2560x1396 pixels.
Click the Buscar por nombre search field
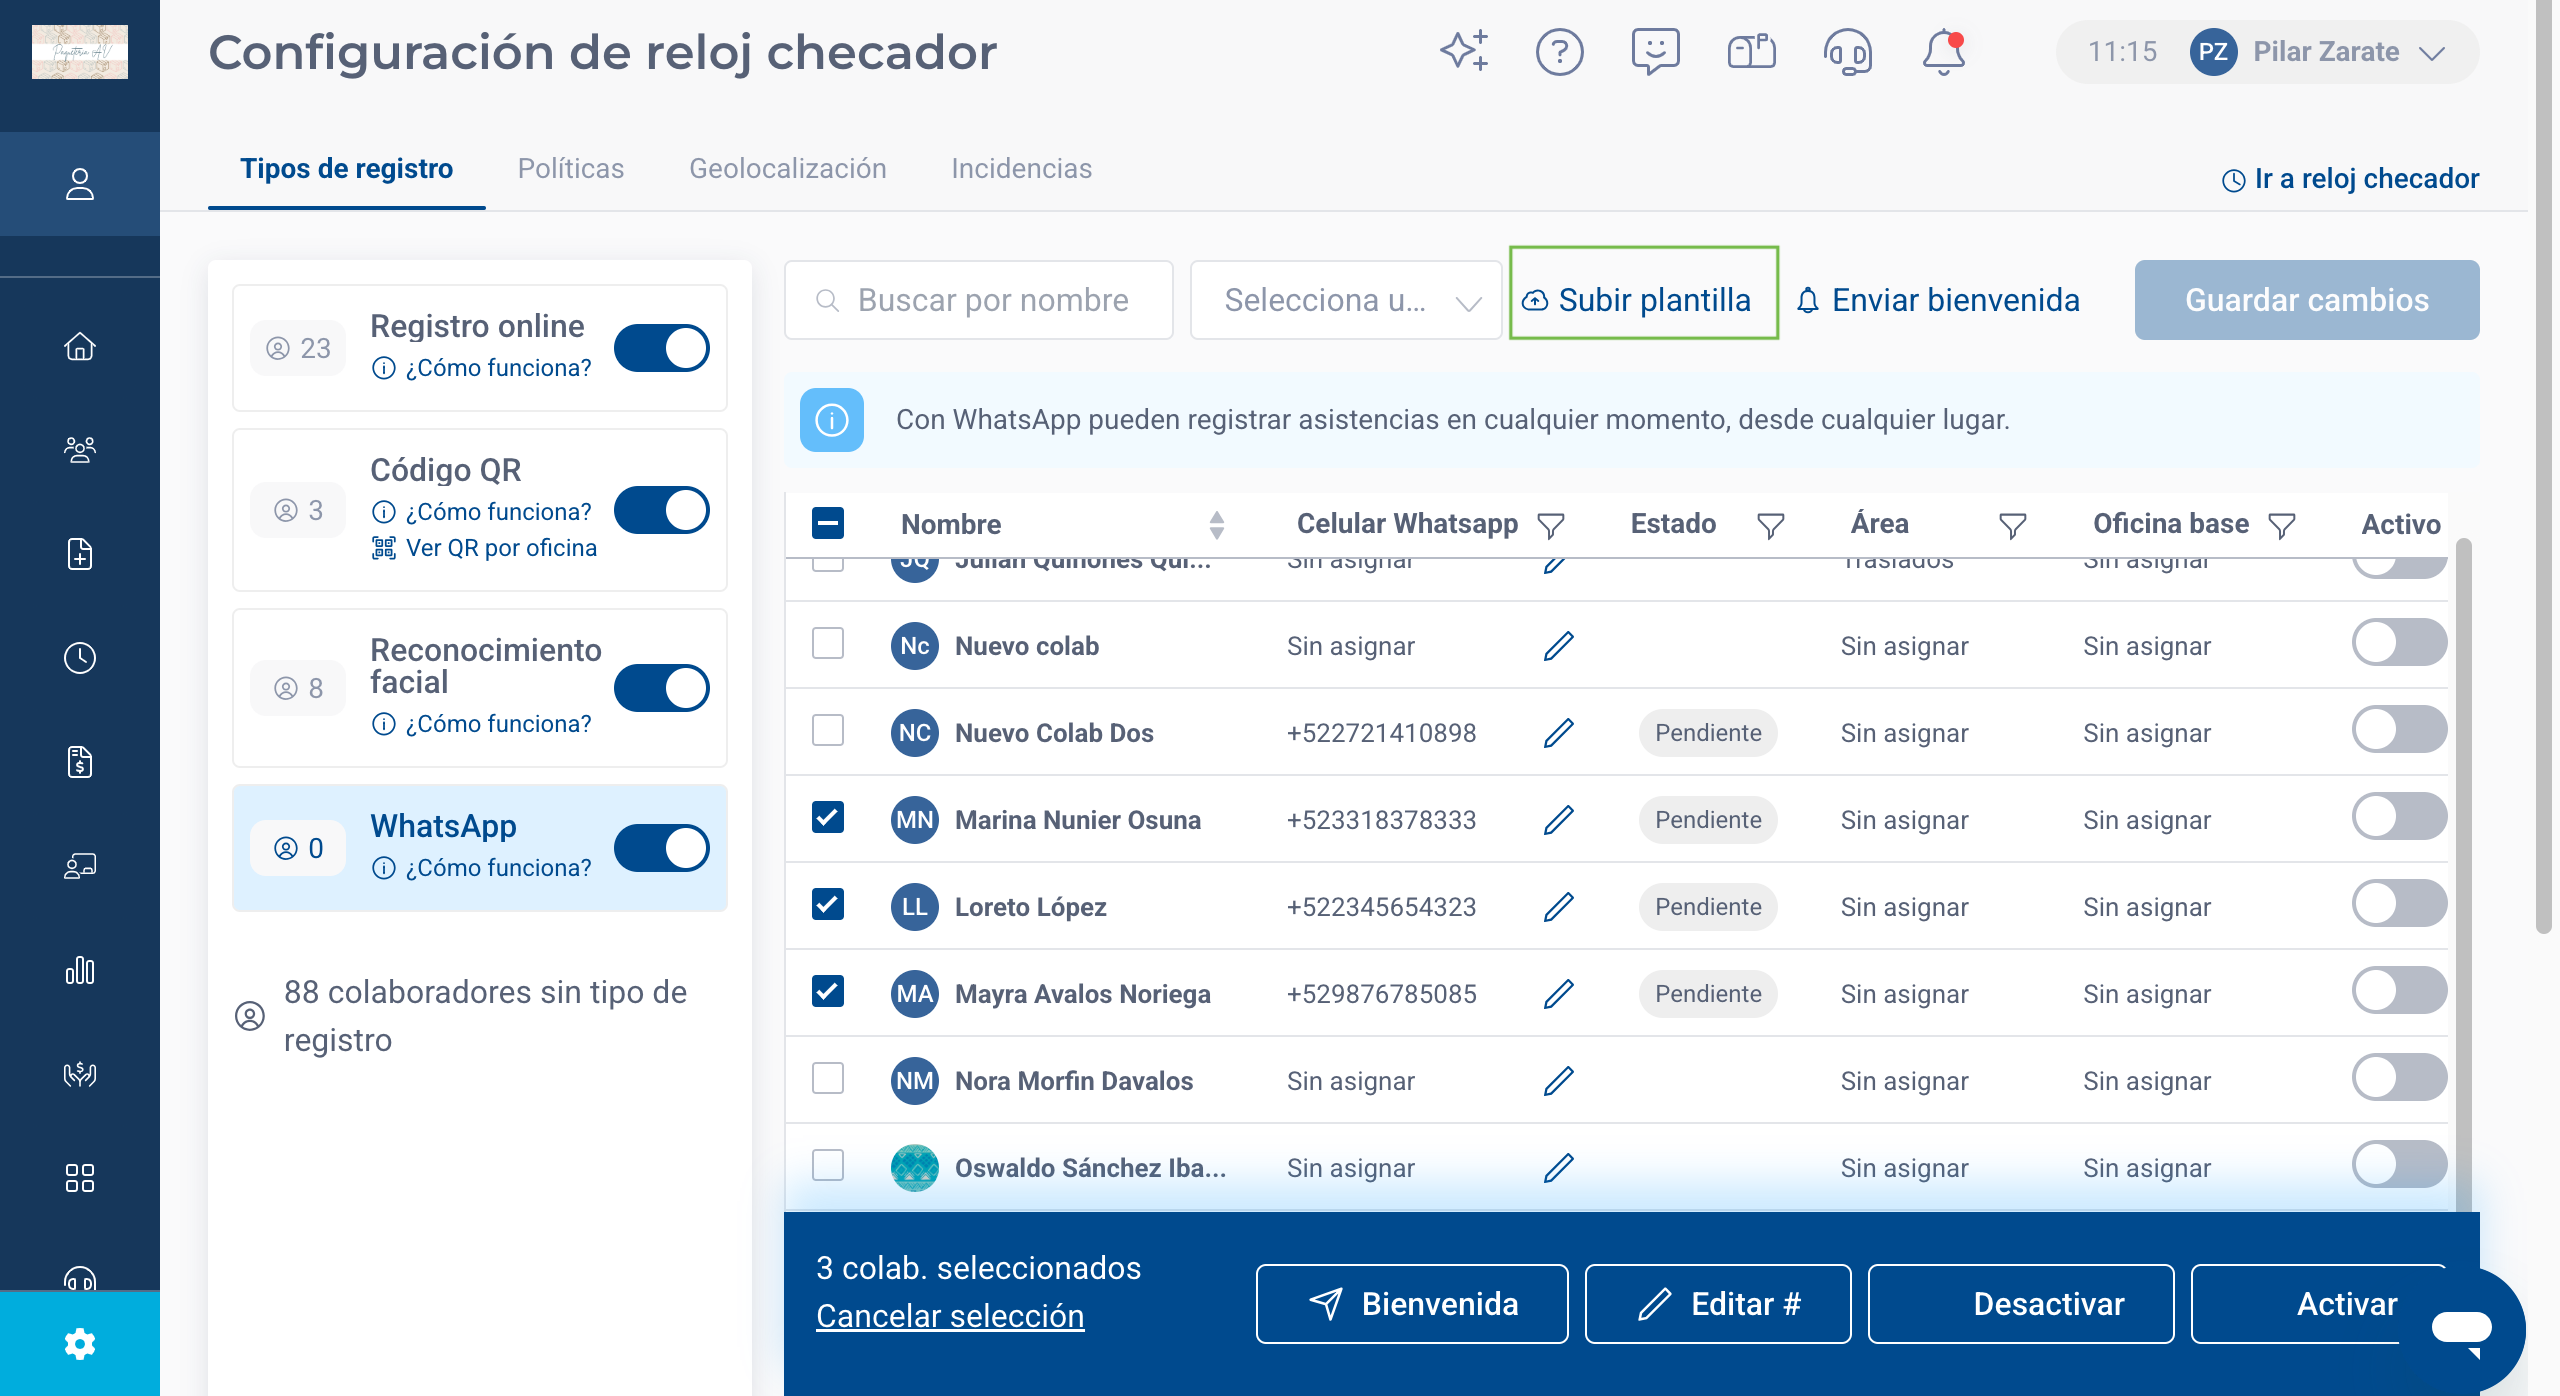tap(979, 300)
